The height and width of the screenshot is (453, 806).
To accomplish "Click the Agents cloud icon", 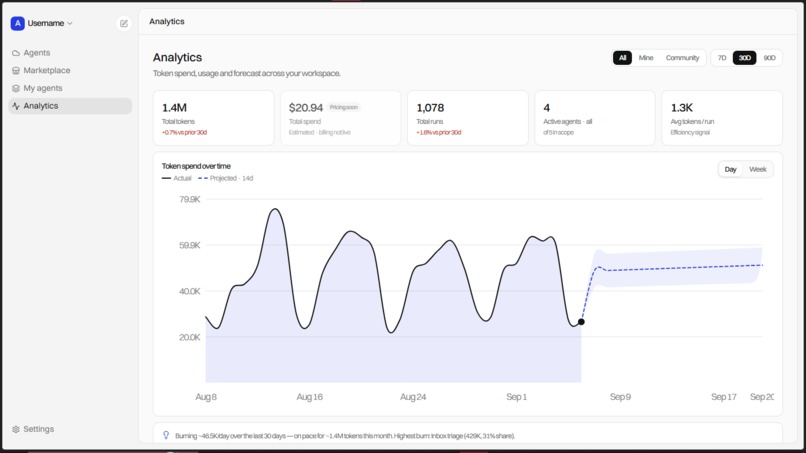I will pos(16,53).
